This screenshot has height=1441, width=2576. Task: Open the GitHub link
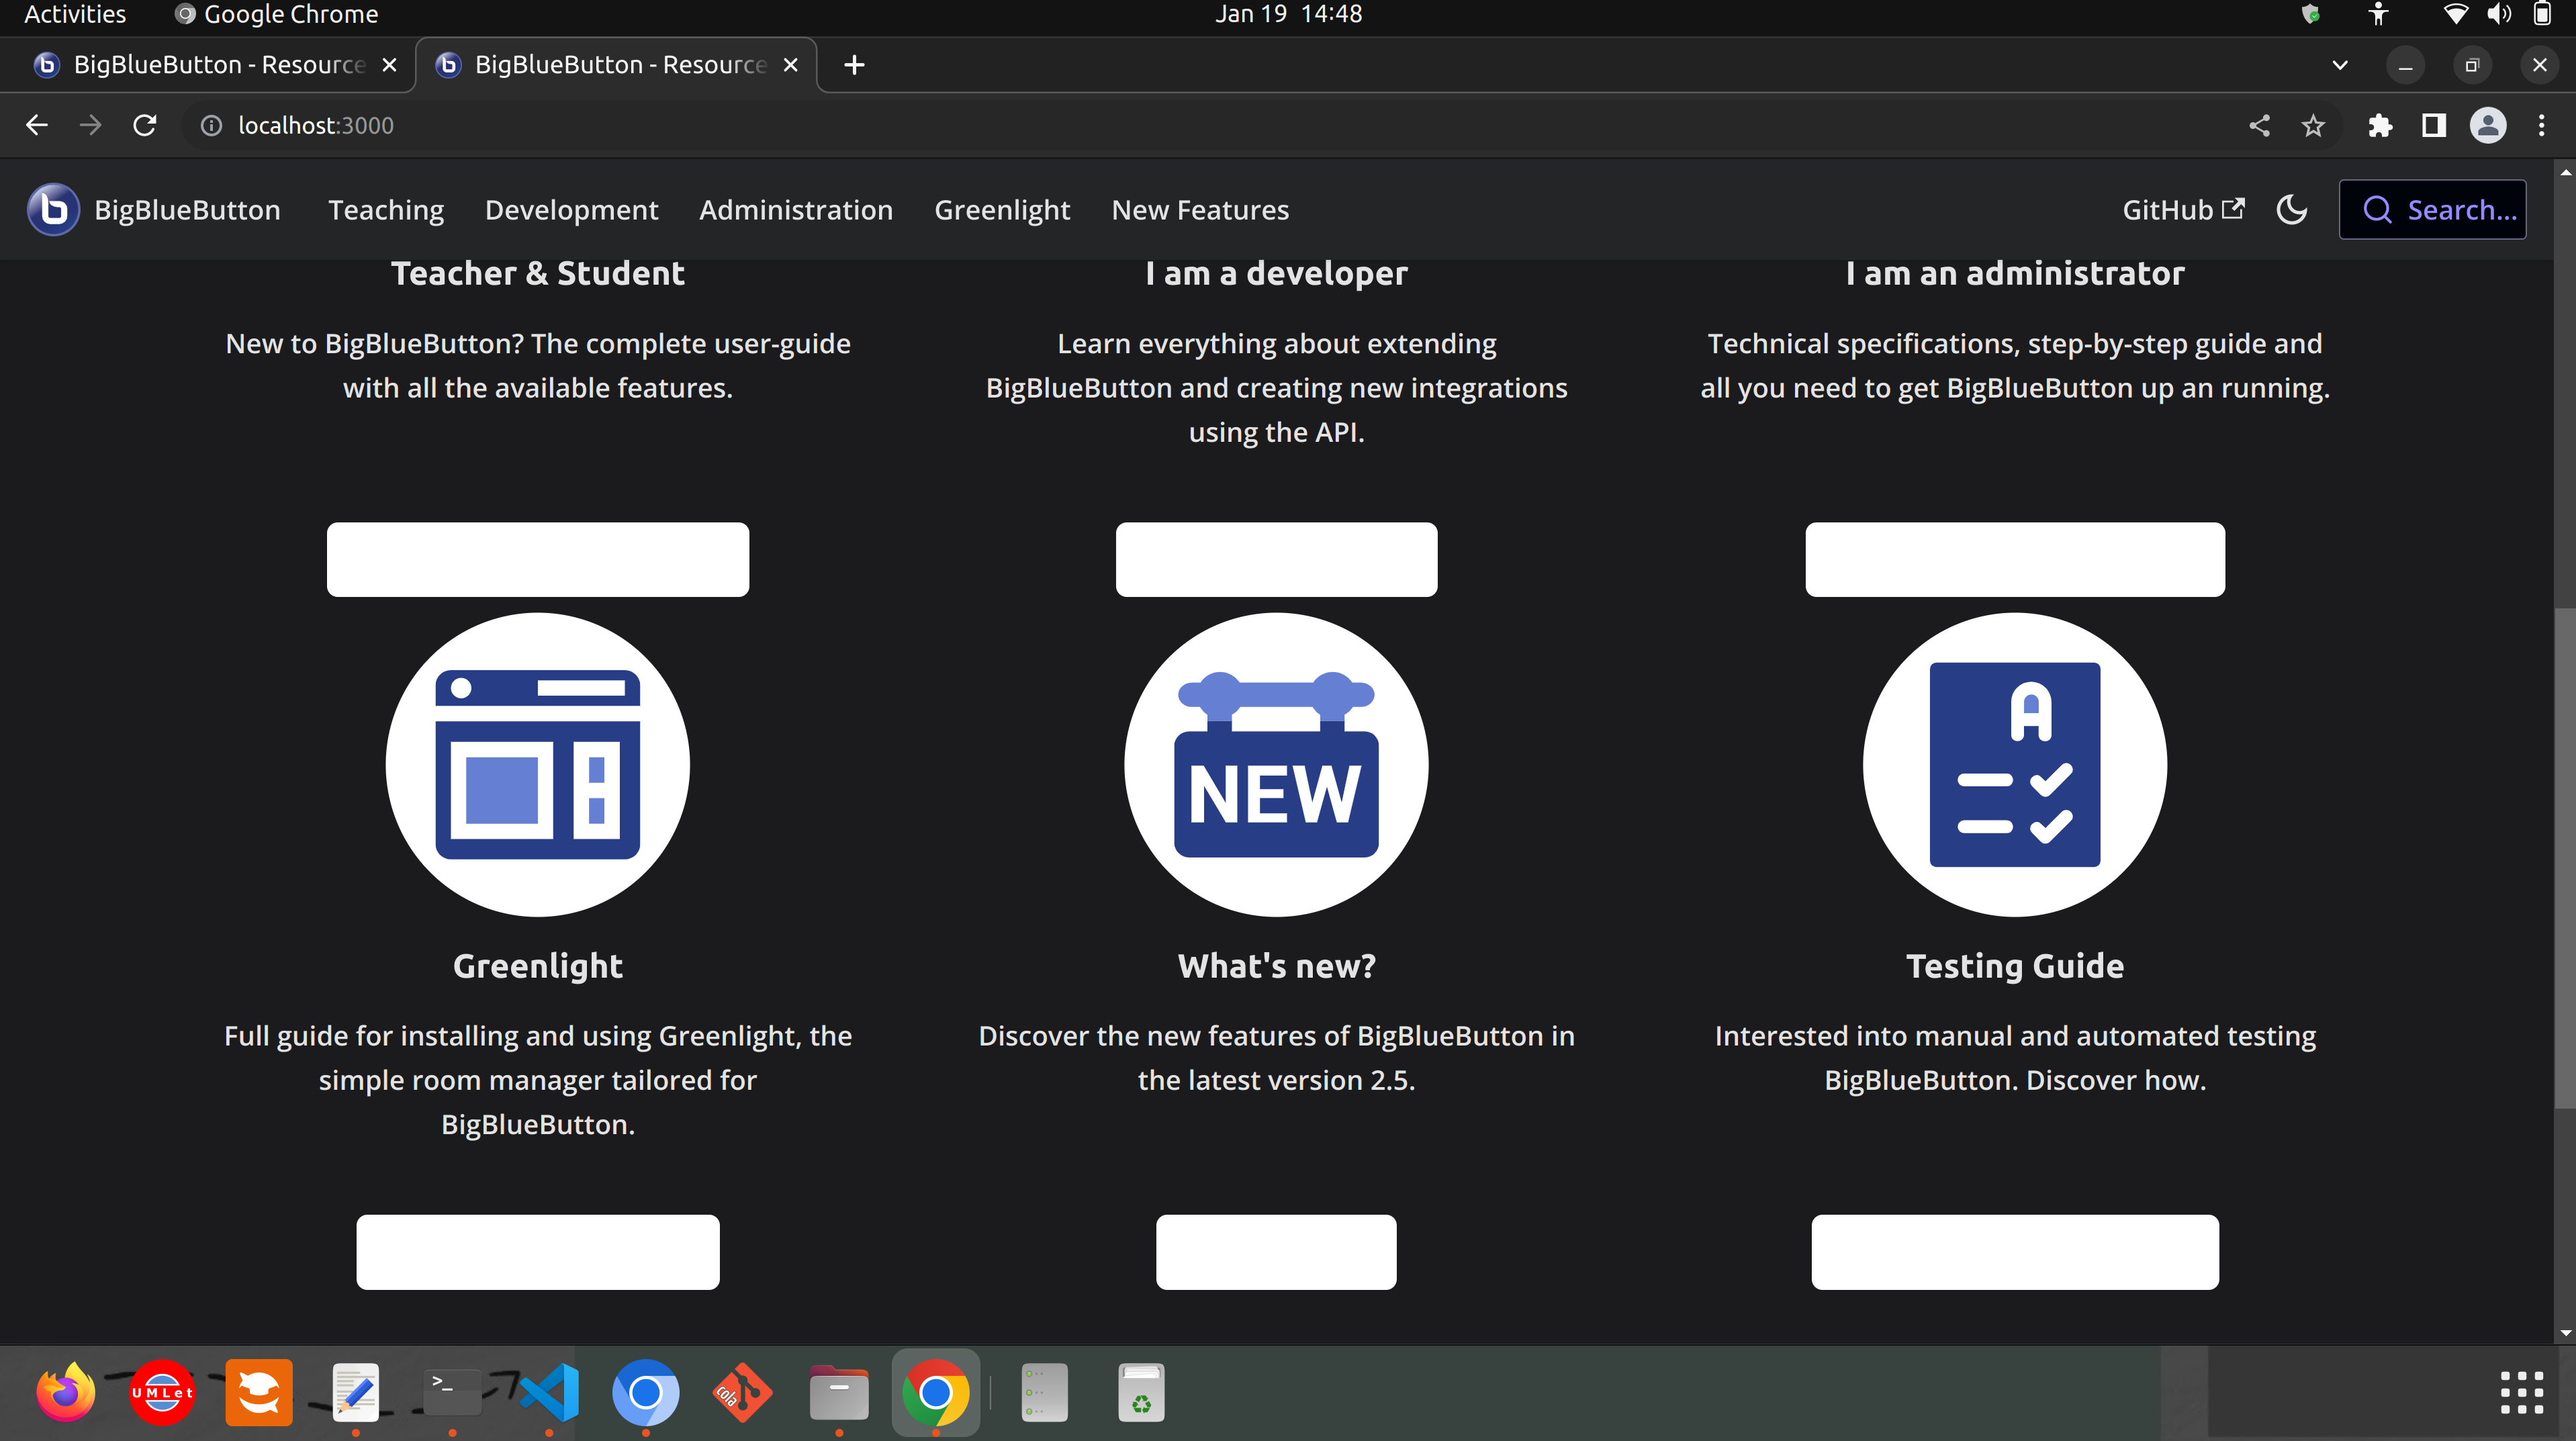point(2182,209)
